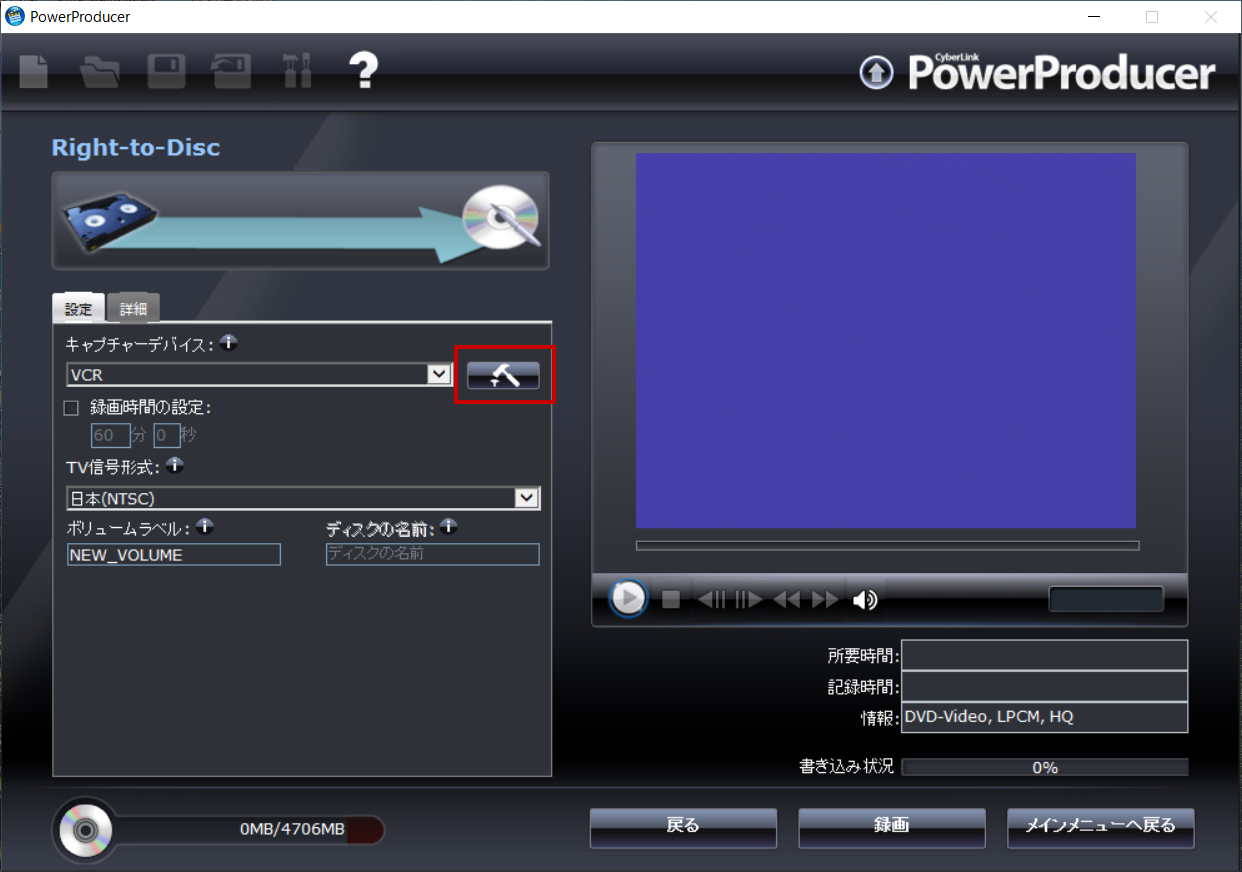
Task: Click the 戻る button
Action: [683, 827]
